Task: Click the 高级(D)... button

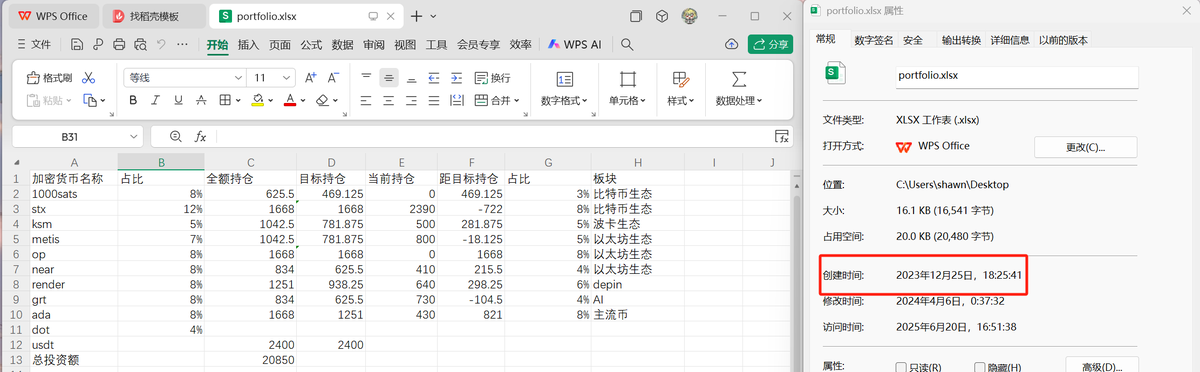Action: 1102,366
